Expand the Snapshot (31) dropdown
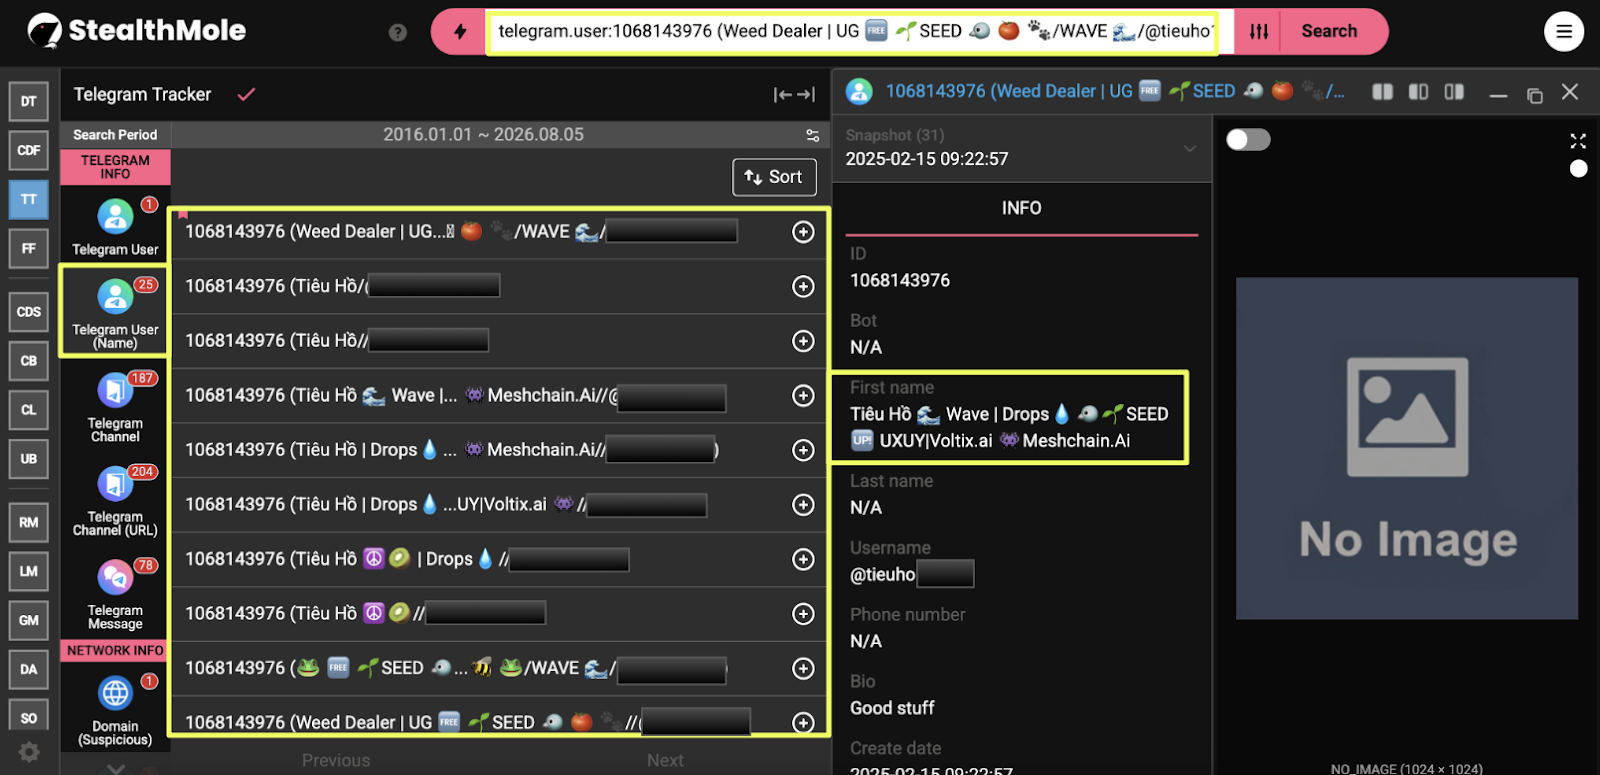 (x=1190, y=148)
